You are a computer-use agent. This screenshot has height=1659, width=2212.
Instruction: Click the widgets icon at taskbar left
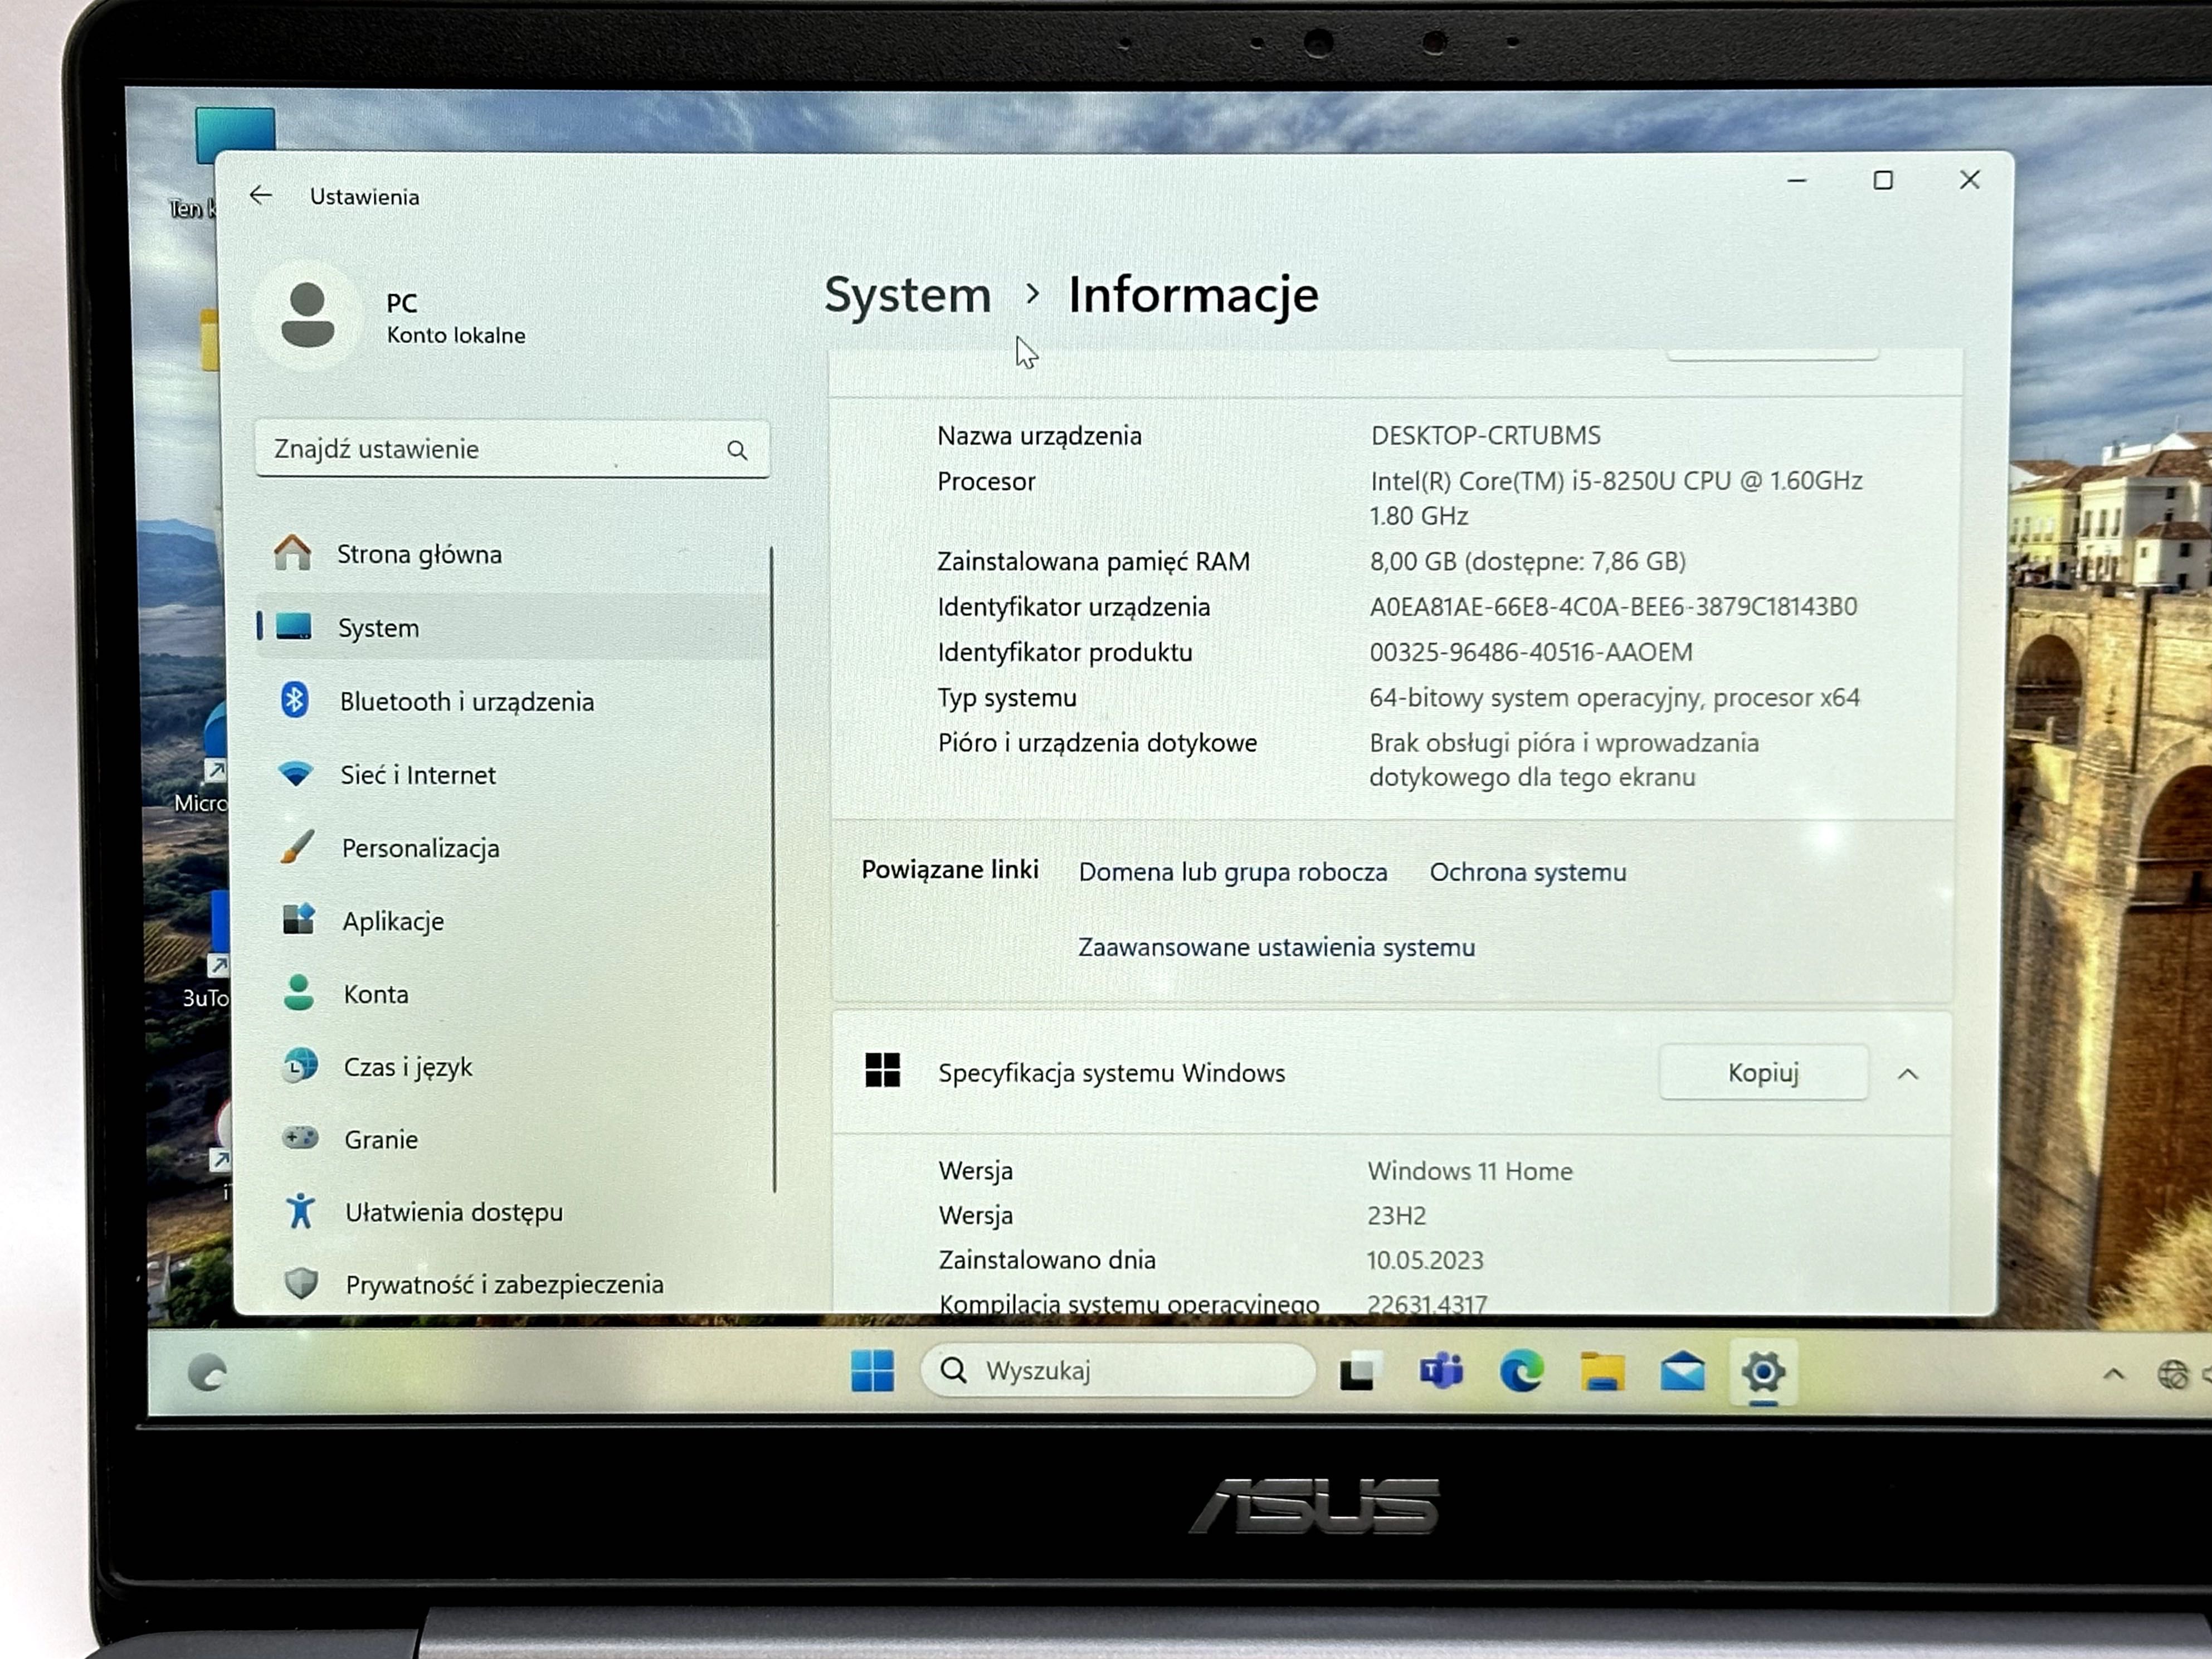[x=208, y=1373]
